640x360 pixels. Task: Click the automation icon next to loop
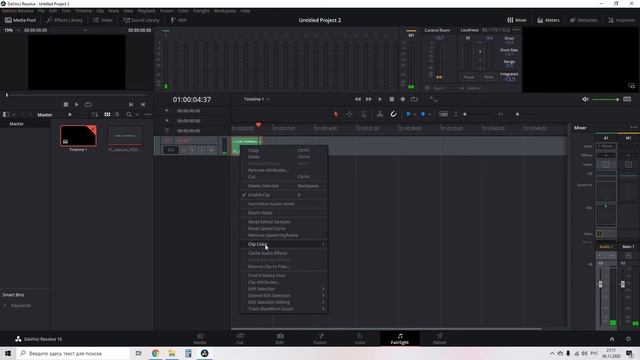point(433,99)
